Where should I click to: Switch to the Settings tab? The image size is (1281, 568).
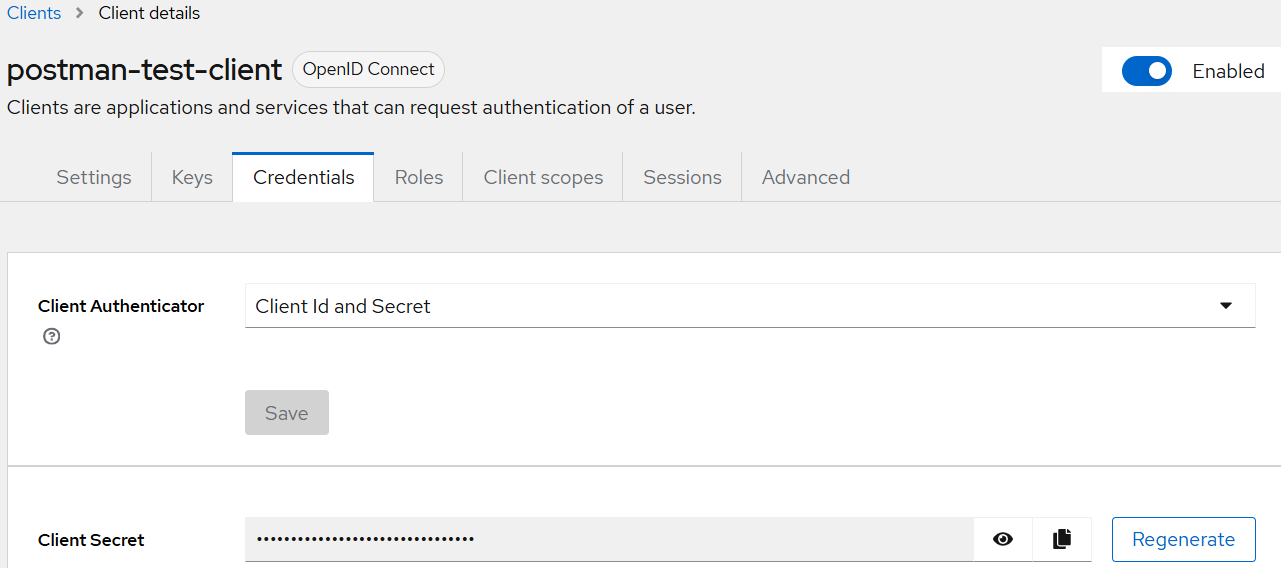click(x=94, y=177)
